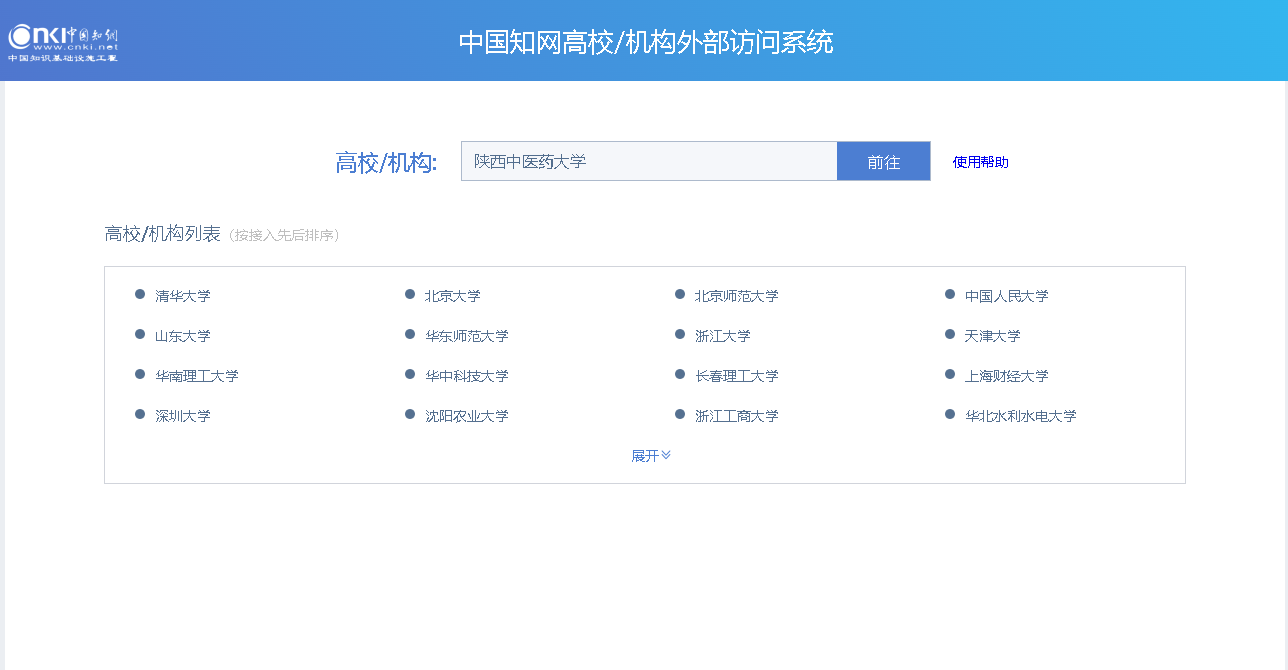Pick 浙江大学 from the institution list

(723, 336)
